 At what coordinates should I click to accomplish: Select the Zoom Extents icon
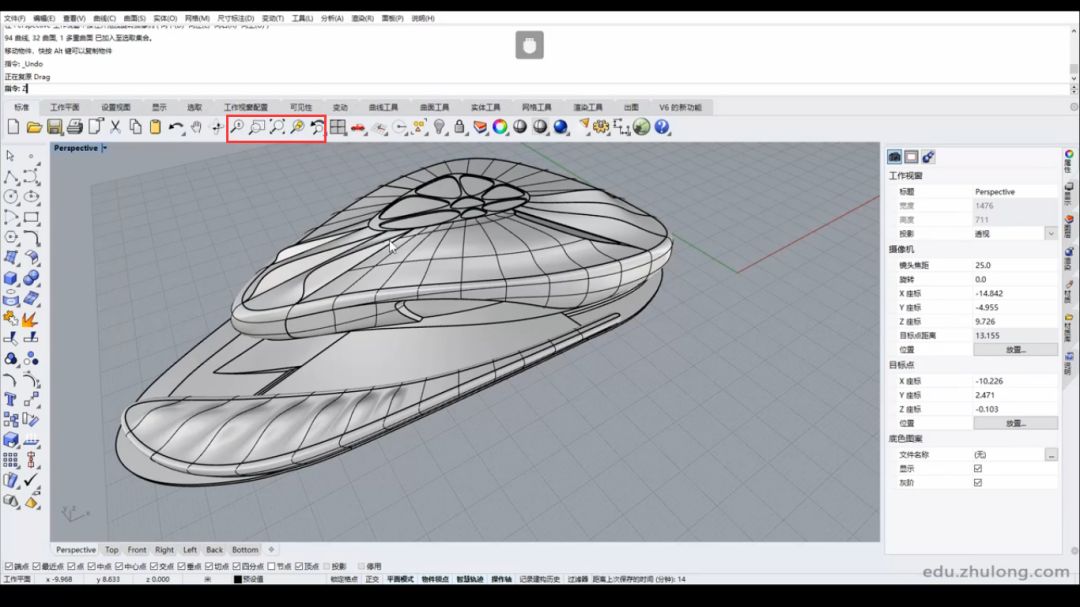point(277,127)
